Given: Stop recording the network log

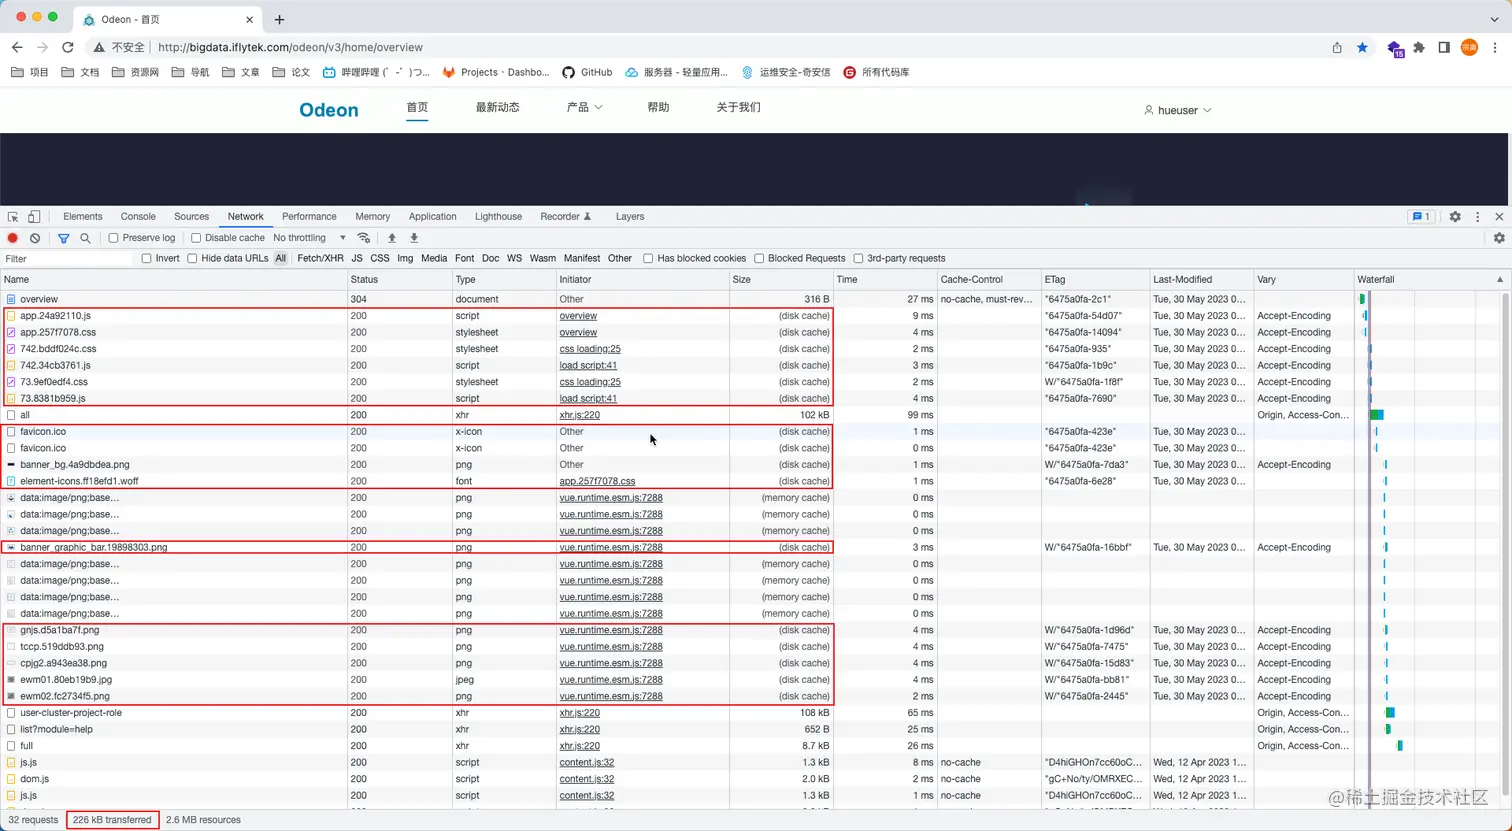Looking at the screenshot, I should click(13, 238).
